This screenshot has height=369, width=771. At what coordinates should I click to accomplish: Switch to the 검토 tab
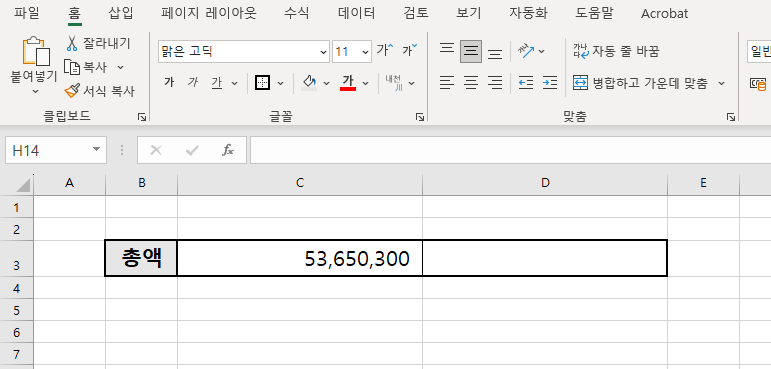coord(416,13)
